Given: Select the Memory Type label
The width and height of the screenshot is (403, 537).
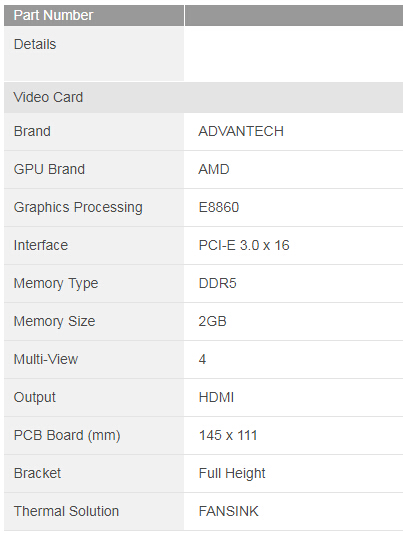Looking at the screenshot, I should tap(56, 284).
